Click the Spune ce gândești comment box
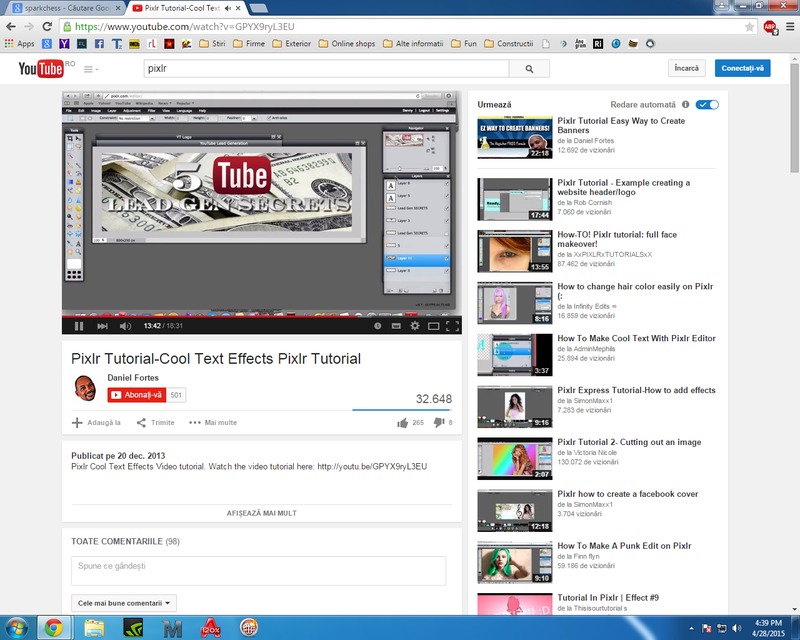The image size is (800, 640). tap(259, 571)
